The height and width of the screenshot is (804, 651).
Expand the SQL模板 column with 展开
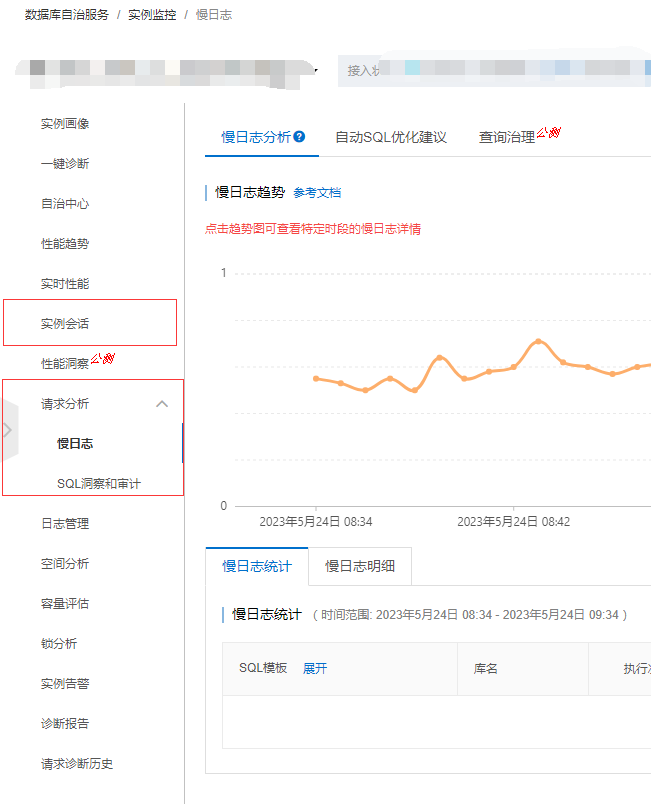point(315,668)
